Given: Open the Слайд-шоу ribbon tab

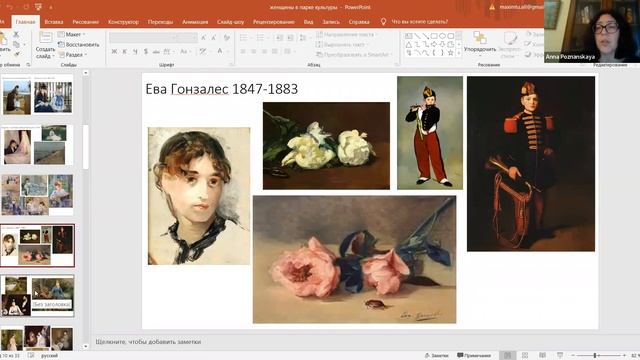Looking at the screenshot, I should 230,22.
